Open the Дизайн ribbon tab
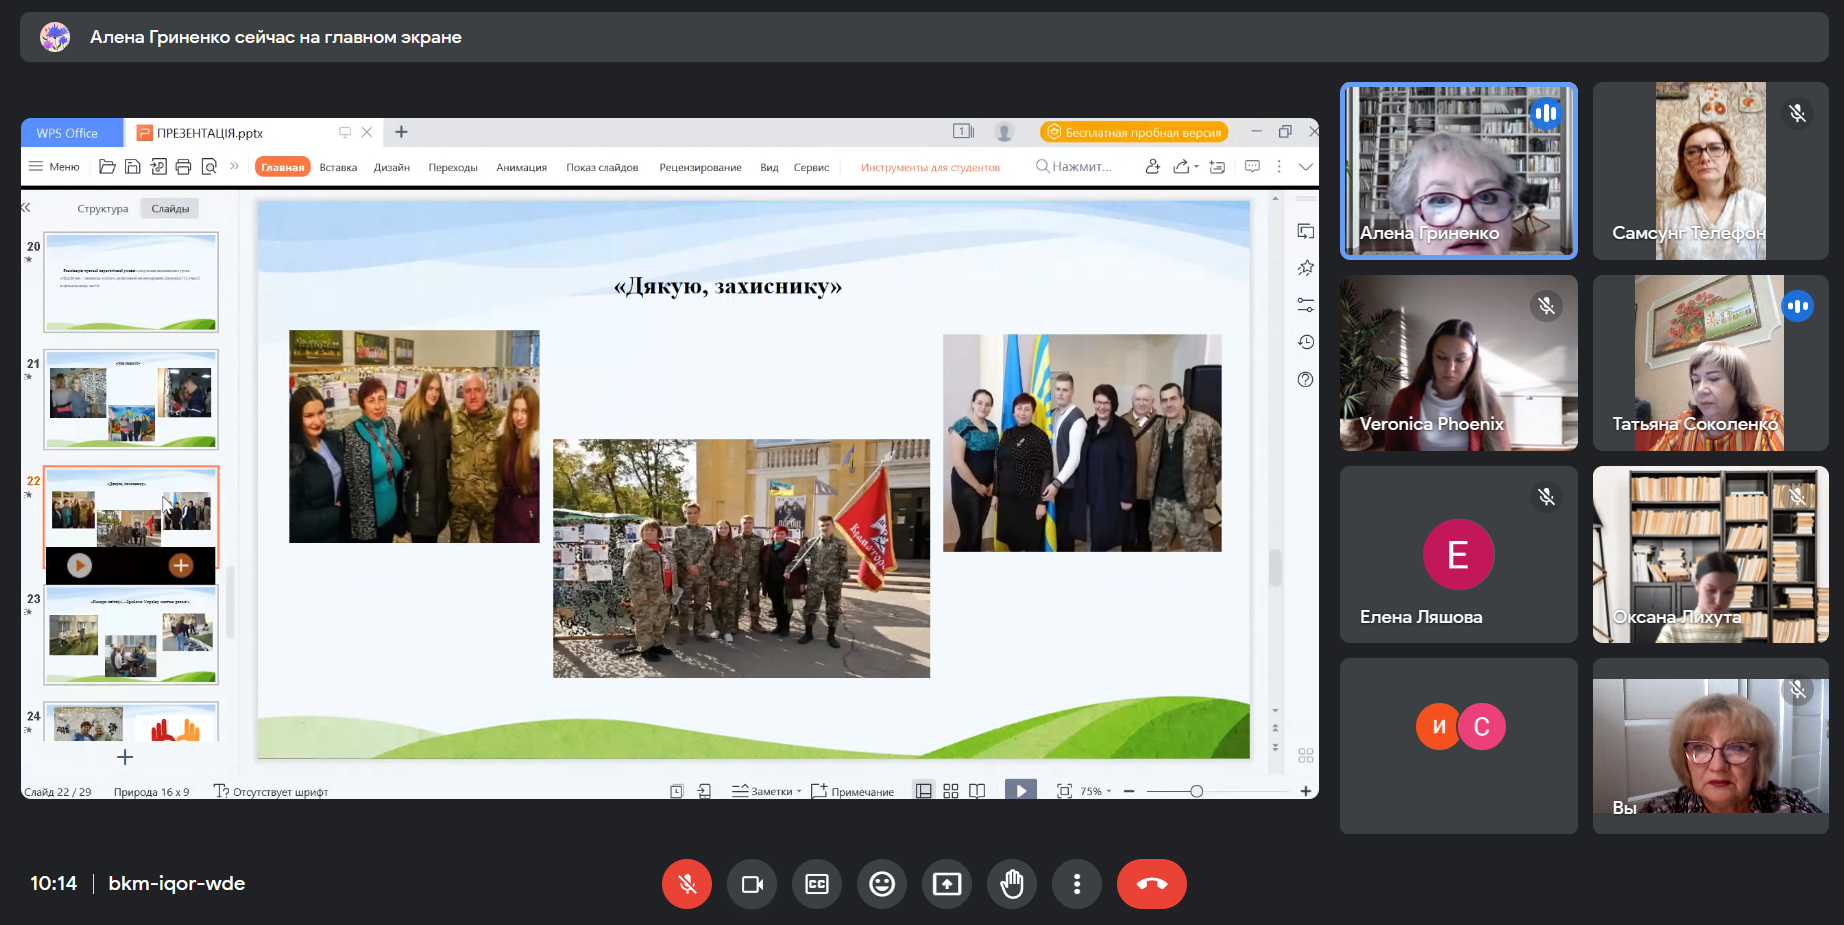Viewport: 1844px width, 925px height. tap(391, 167)
